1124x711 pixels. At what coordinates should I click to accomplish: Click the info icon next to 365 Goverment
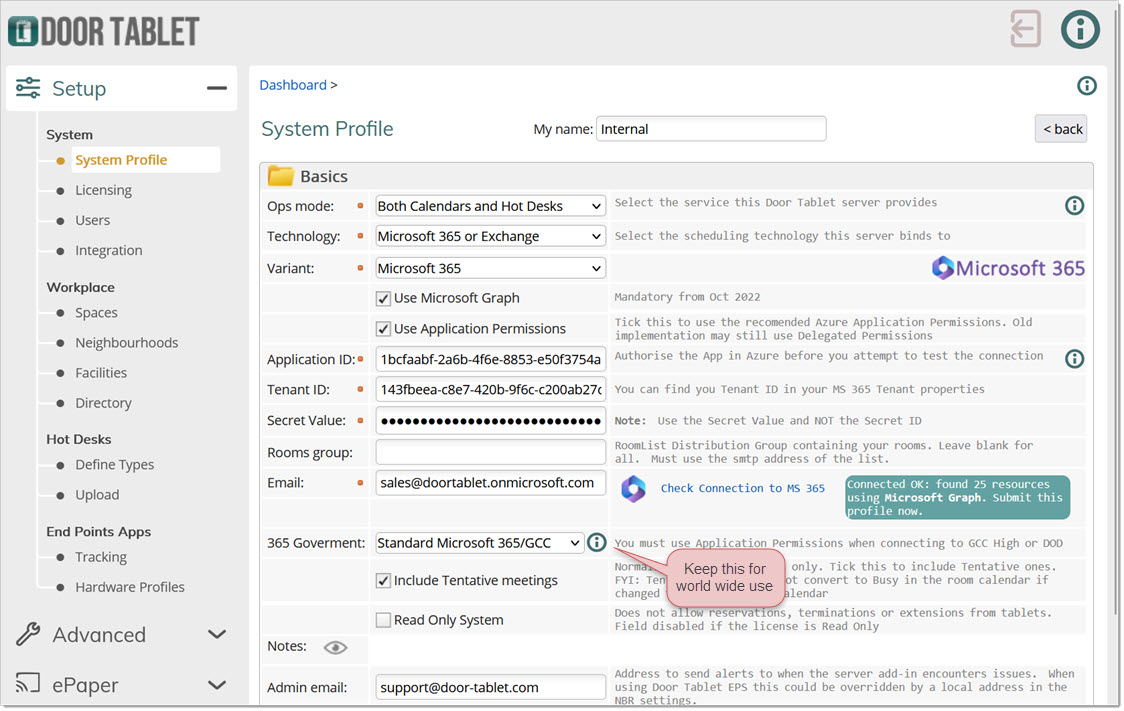point(596,543)
